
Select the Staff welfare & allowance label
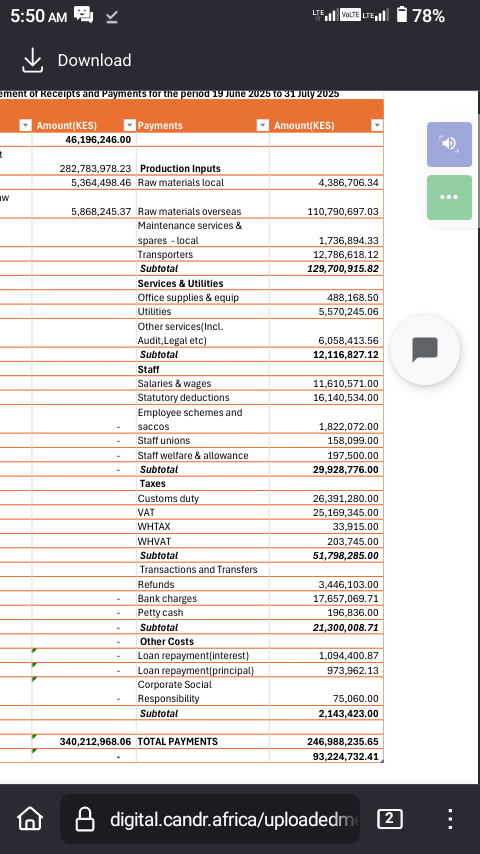(x=193, y=455)
